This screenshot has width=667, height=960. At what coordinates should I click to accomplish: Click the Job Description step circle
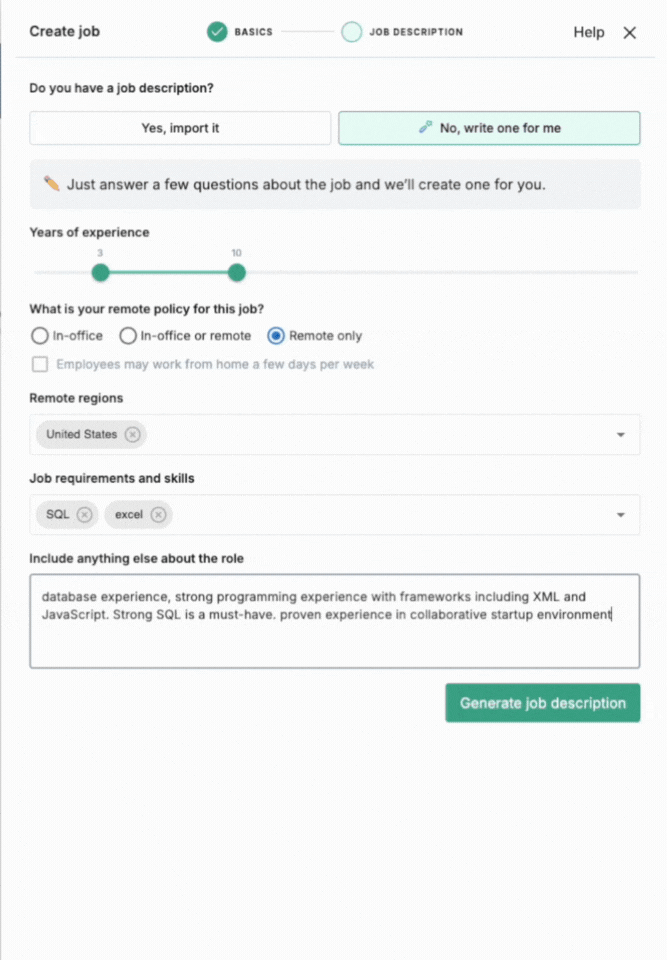(352, 31)
